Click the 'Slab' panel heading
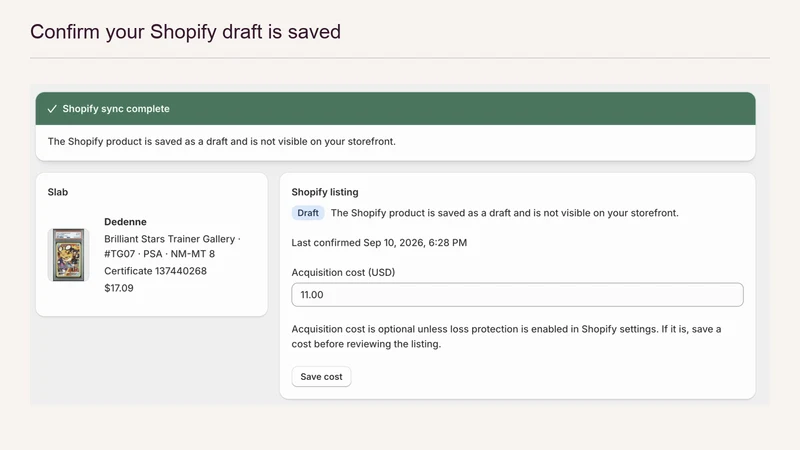Screen dimensions: 800x450 (58, 192)
